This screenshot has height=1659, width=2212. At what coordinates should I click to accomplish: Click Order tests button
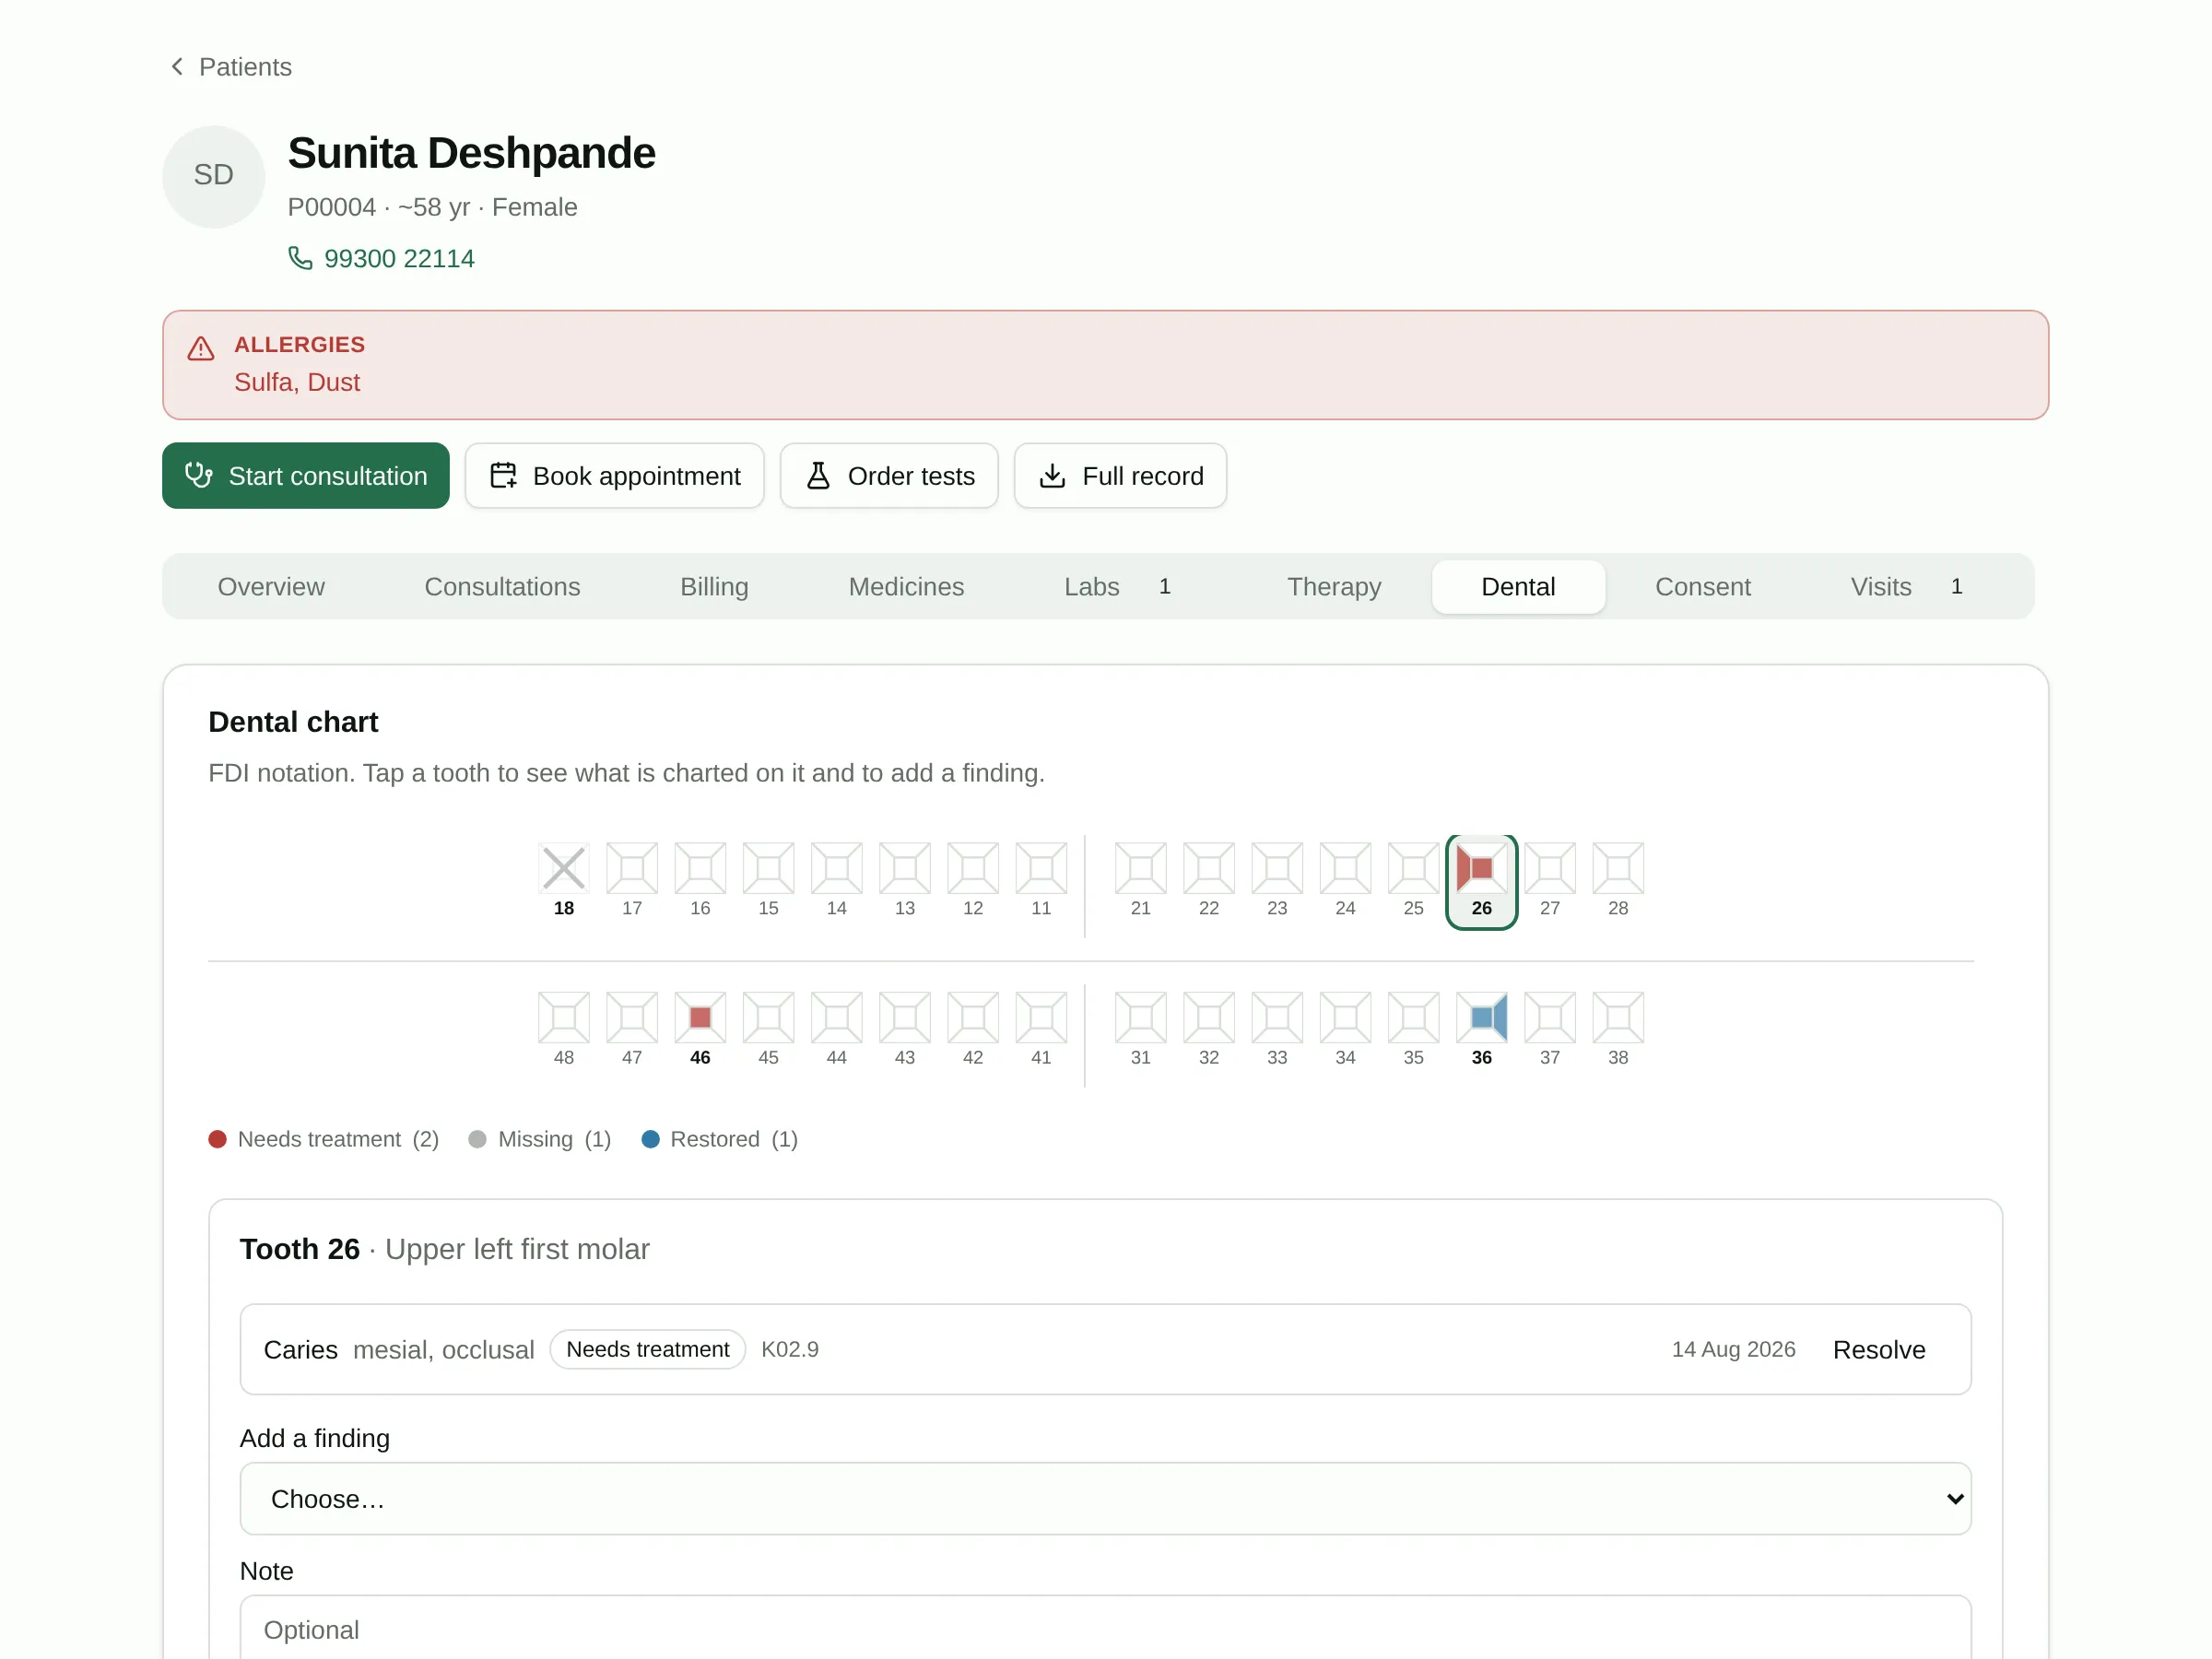tap(889, 476)
